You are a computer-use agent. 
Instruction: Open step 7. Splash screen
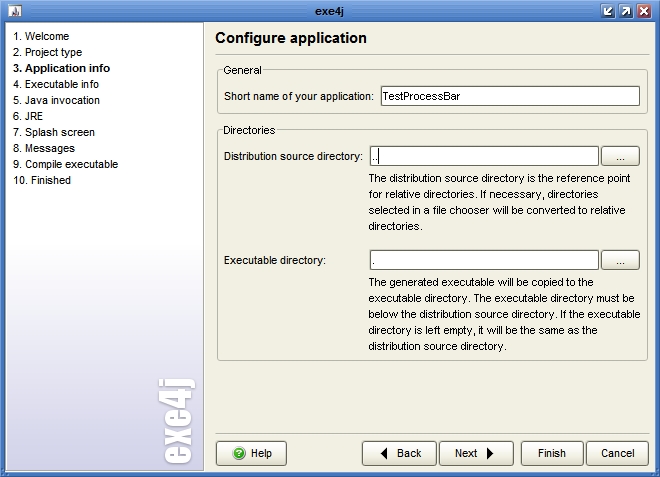pyautogui.click(x=54, y=132)
